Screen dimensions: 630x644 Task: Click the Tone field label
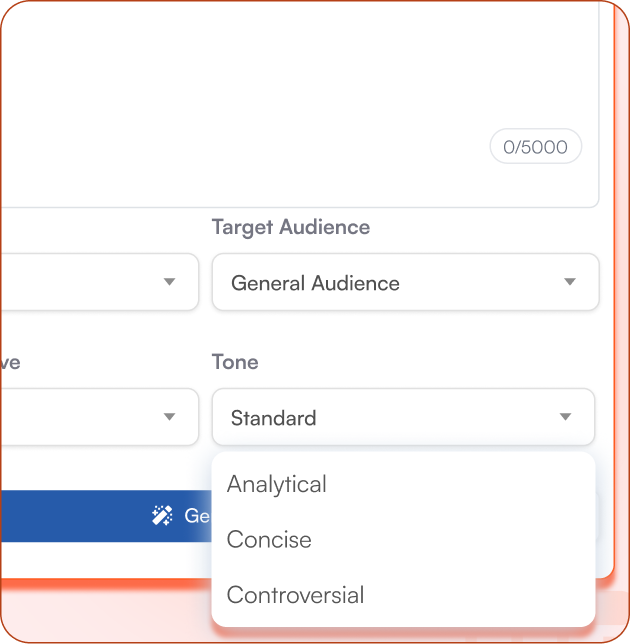pos(235,362)
